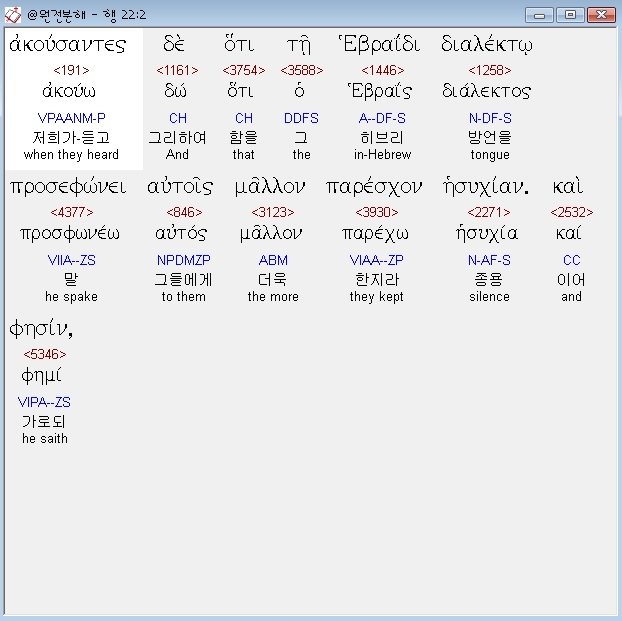Viewport: 622px width, 621px height.
Task: Open Strong's number <846>
Action: coord(184,212)
